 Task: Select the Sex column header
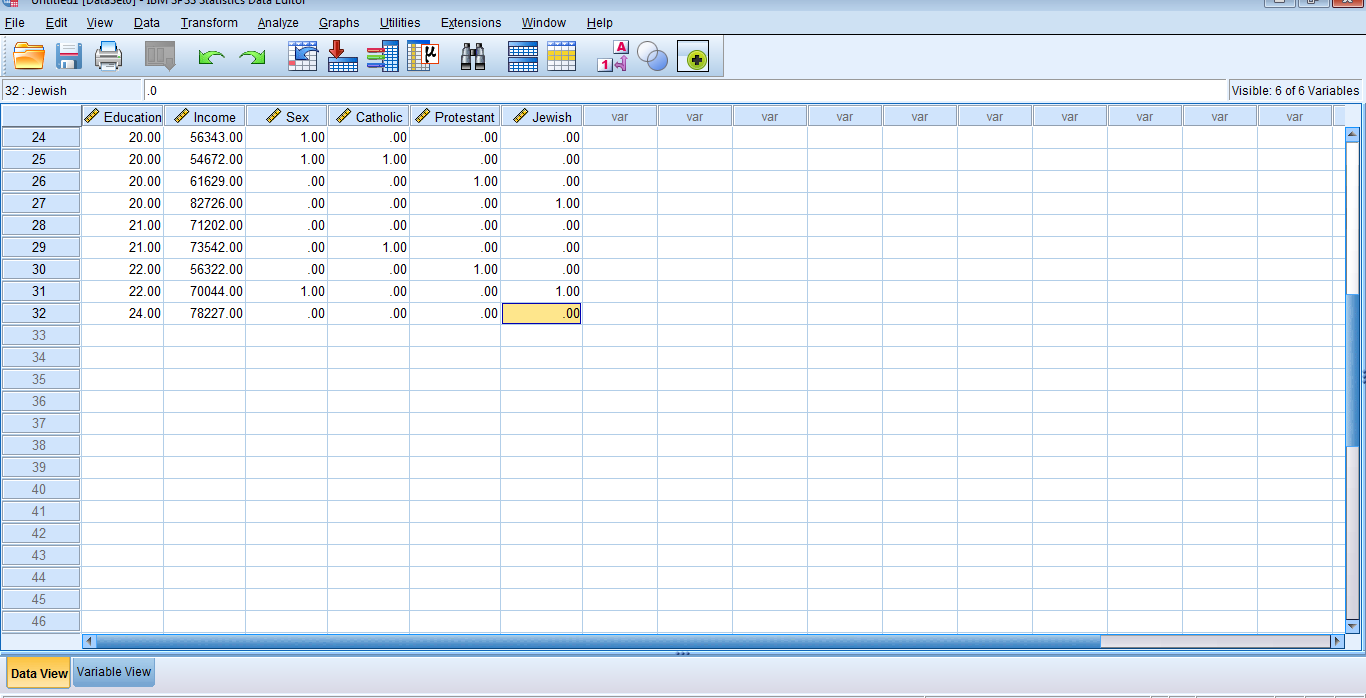point(286,116)
